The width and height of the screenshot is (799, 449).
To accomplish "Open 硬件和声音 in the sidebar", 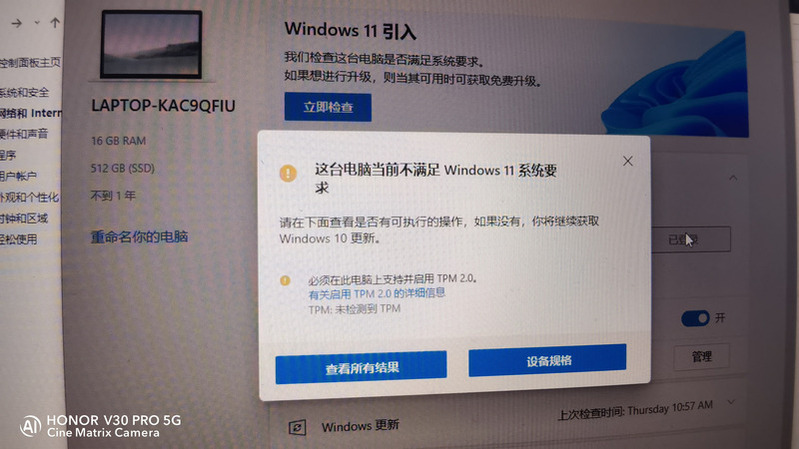I will tap(24, 134).
